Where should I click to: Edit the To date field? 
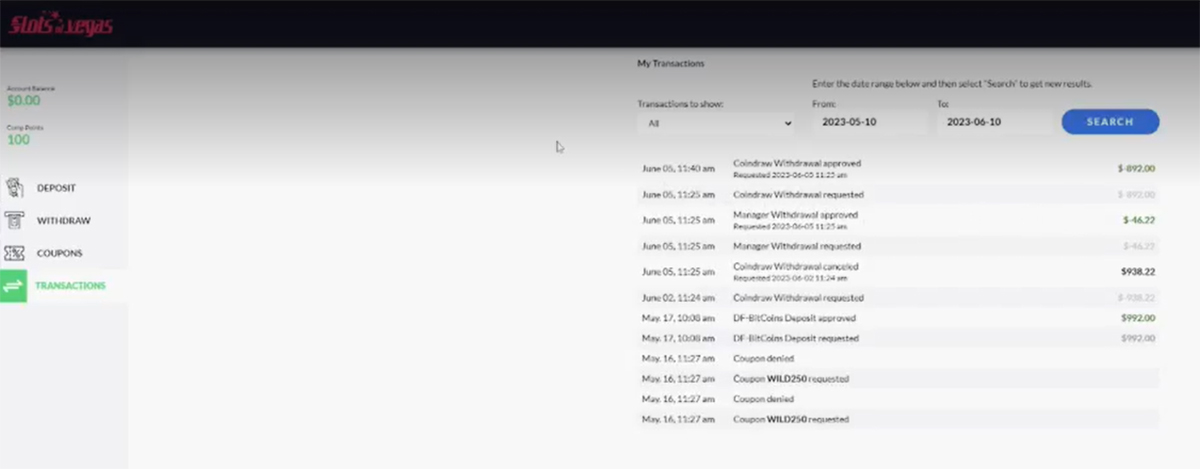pos(994,122)
